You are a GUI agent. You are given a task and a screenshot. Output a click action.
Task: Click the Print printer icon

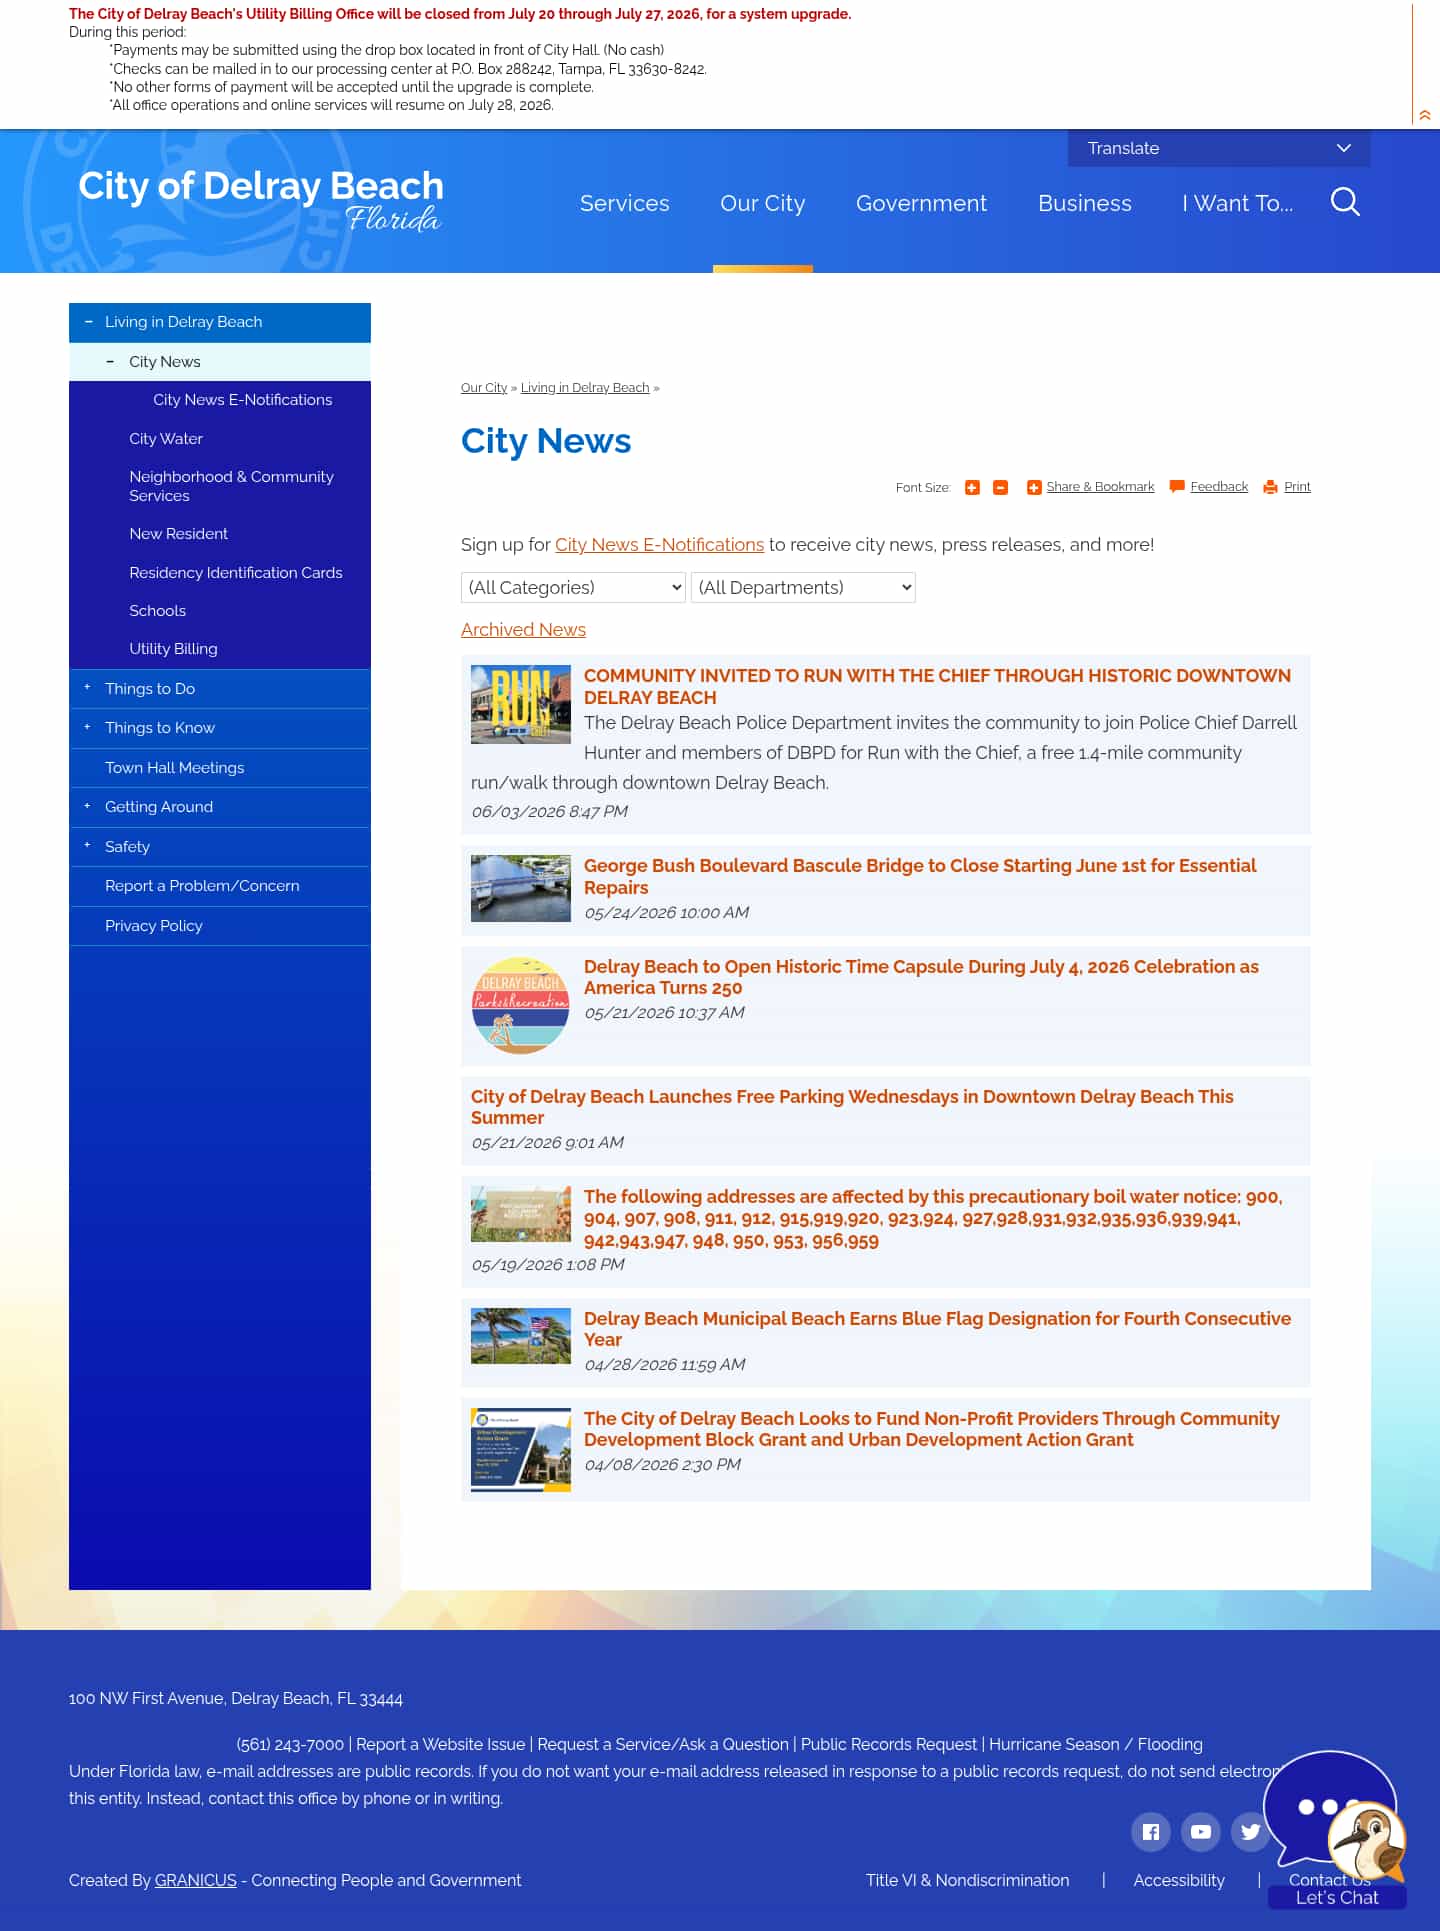(x=1270, y=487)
